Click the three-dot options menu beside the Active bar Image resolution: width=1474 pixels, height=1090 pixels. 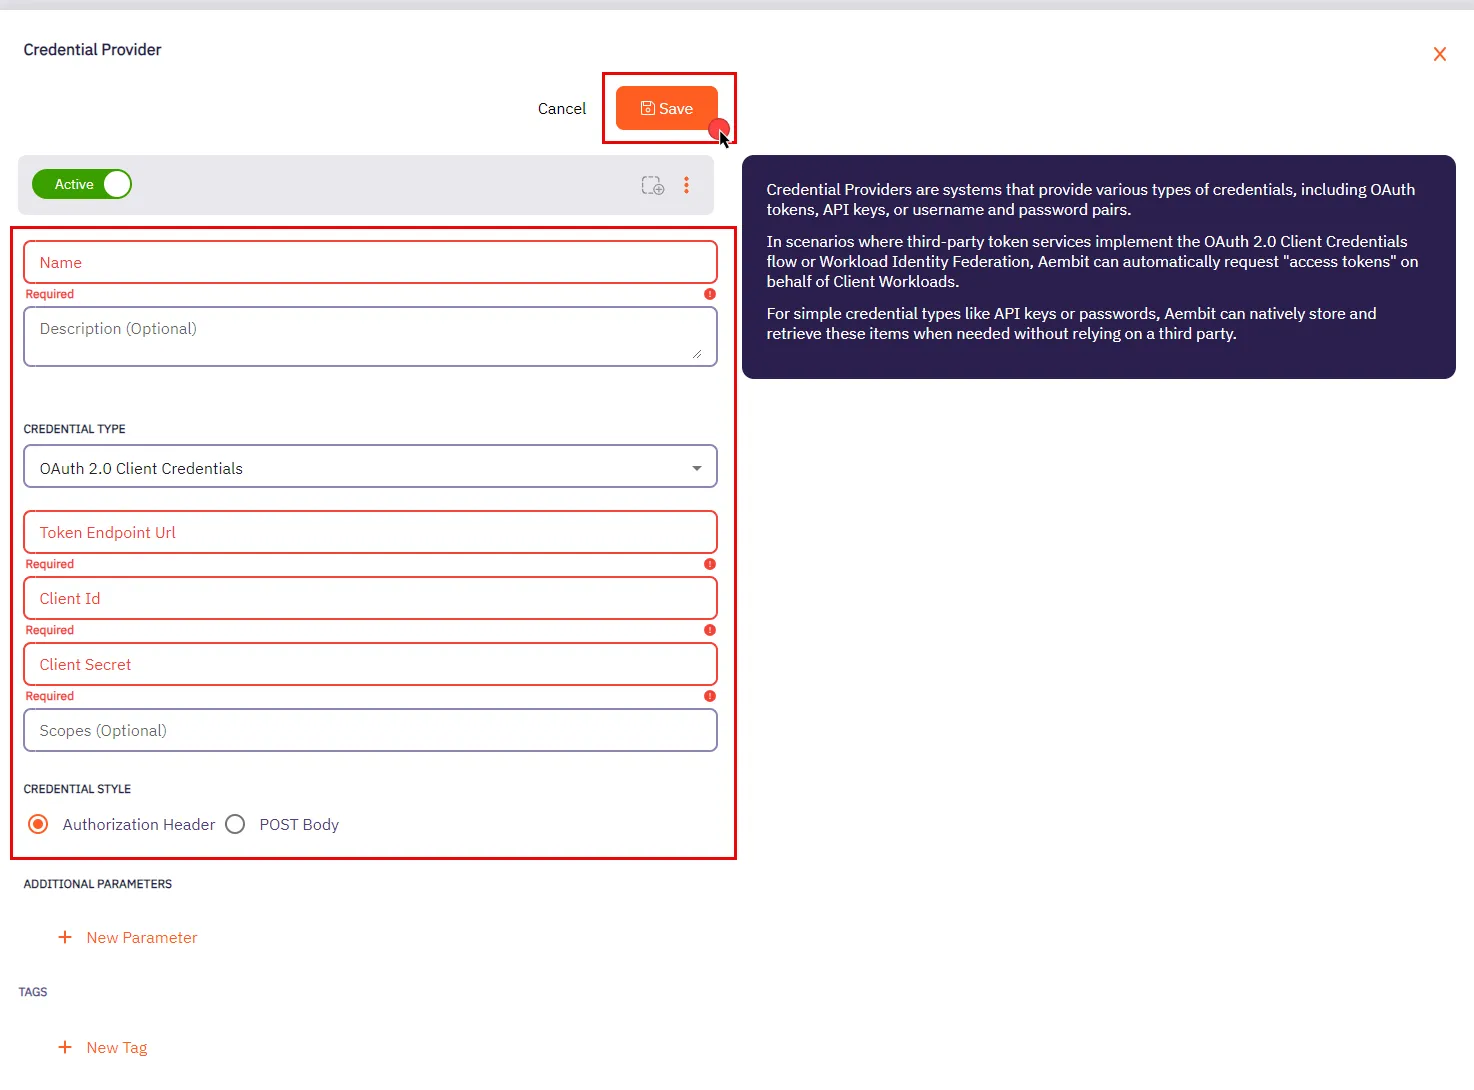(x=687, y=185)
